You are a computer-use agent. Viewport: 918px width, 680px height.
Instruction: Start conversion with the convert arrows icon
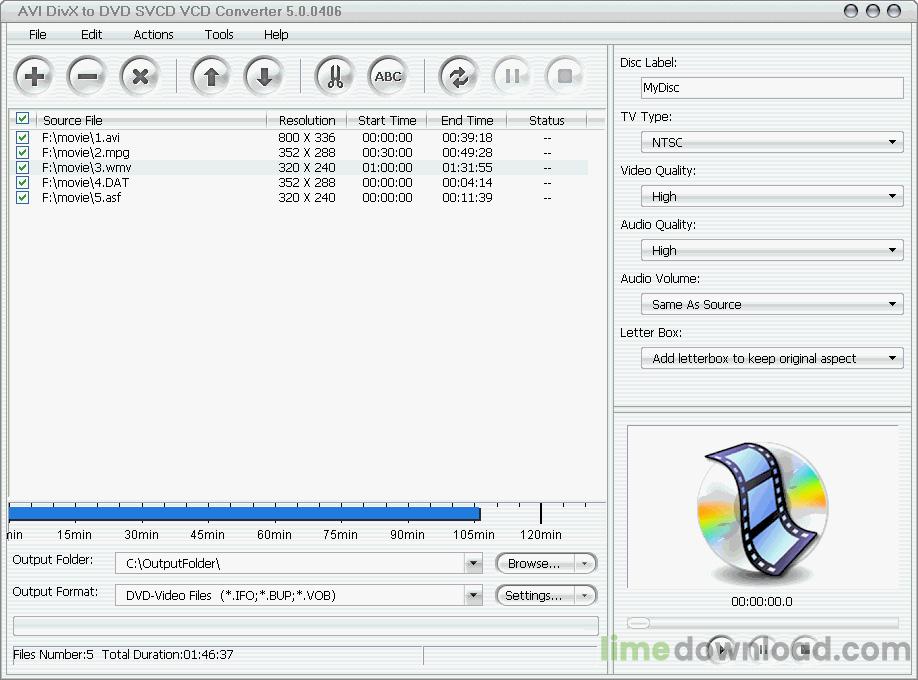(459, 75)
